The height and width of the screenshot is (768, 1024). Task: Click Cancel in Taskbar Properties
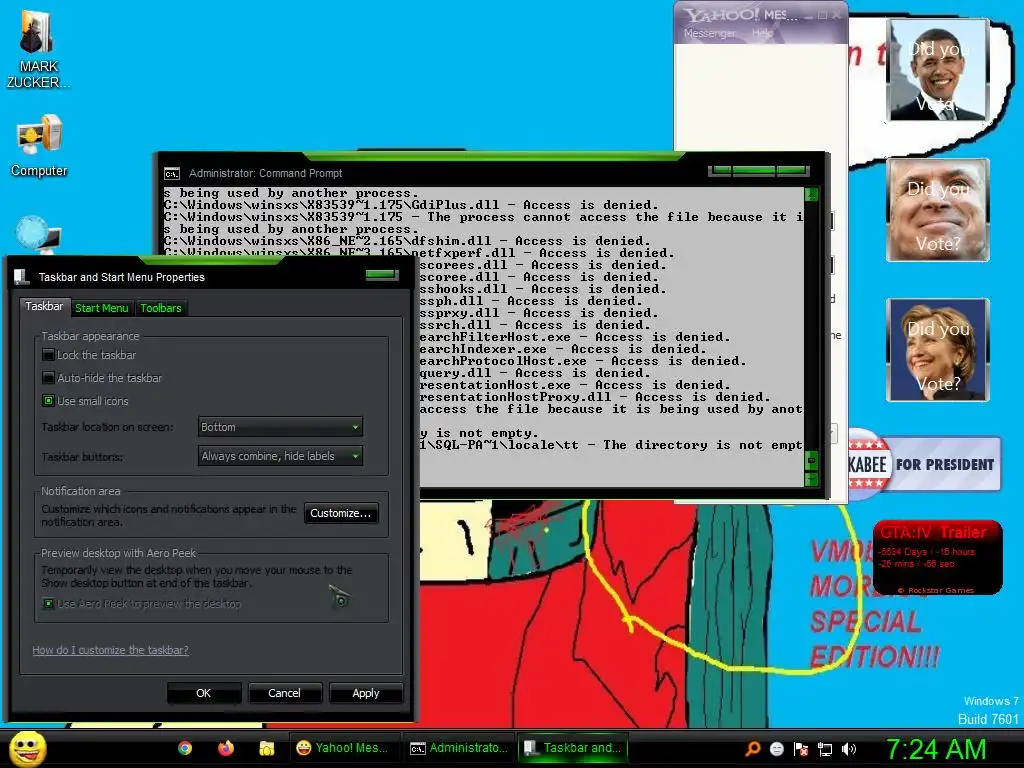[x=284, y=694]
